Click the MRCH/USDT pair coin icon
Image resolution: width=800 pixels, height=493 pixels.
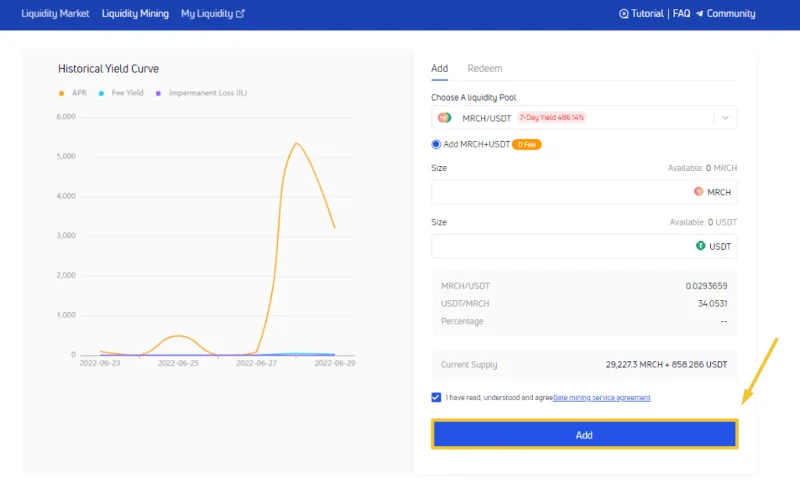tap(444, 118)
